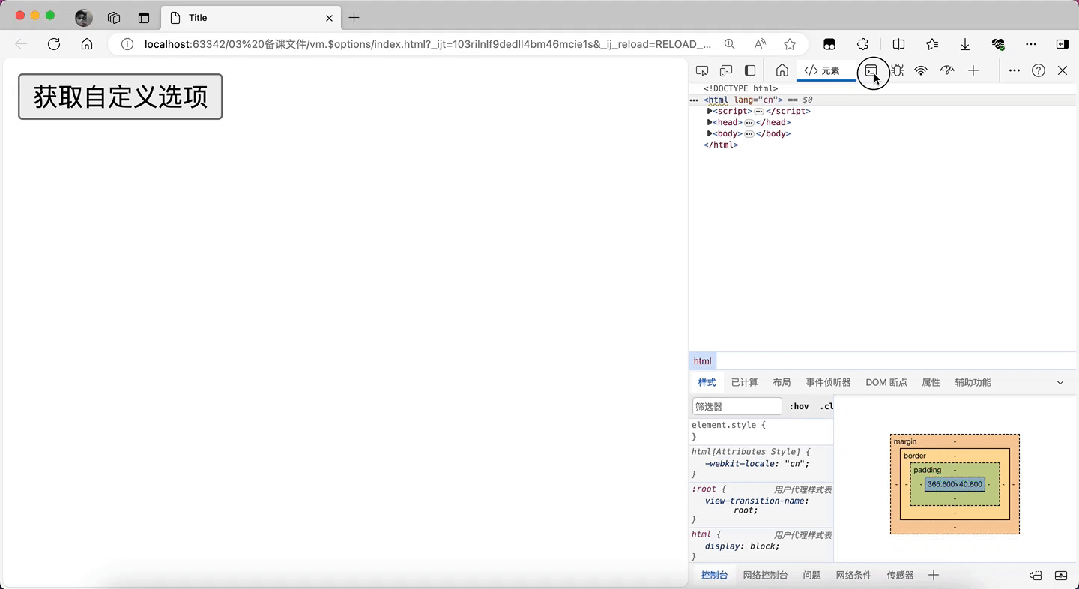Add more tools with the DevTools plus icon

click(x=973, y=70)
